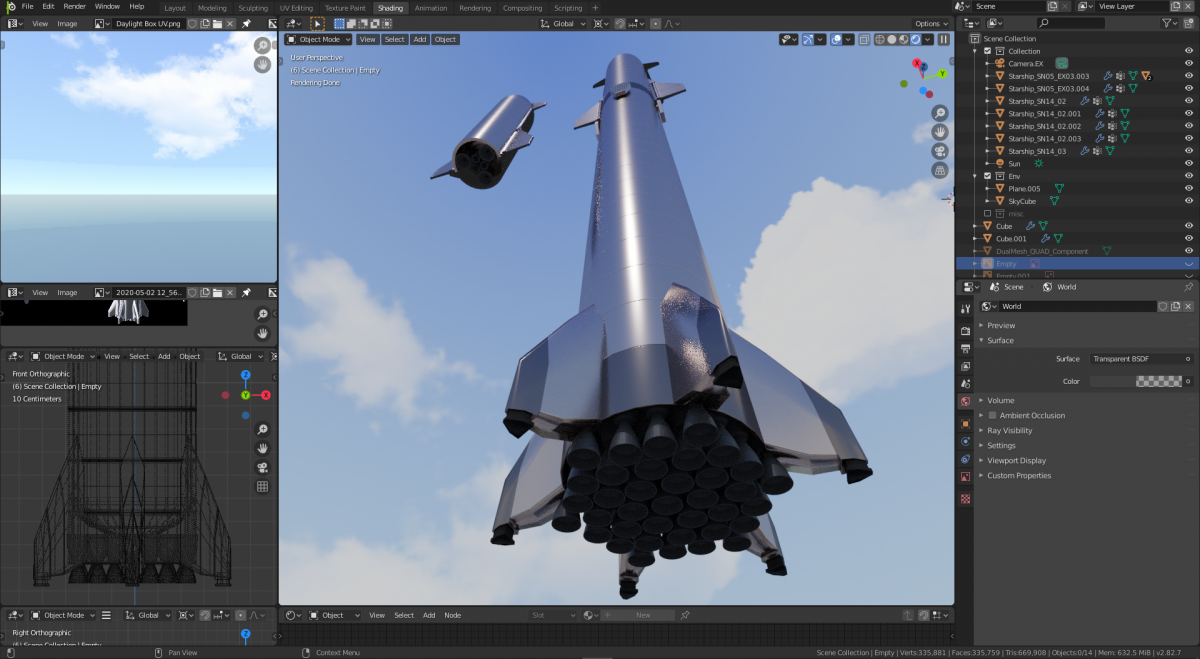Click Add in the main viewport header
Image resolution: width=1200 pixels, height=659 pixels.
tap(420, 40)
